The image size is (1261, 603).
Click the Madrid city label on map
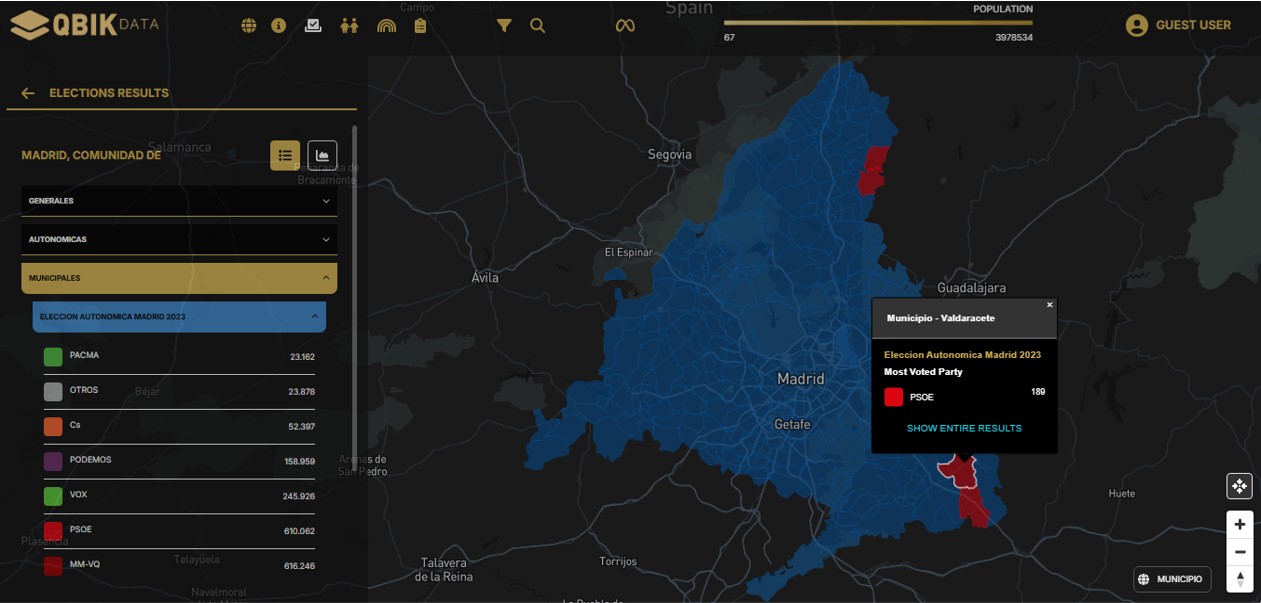[x=801, y=379]
